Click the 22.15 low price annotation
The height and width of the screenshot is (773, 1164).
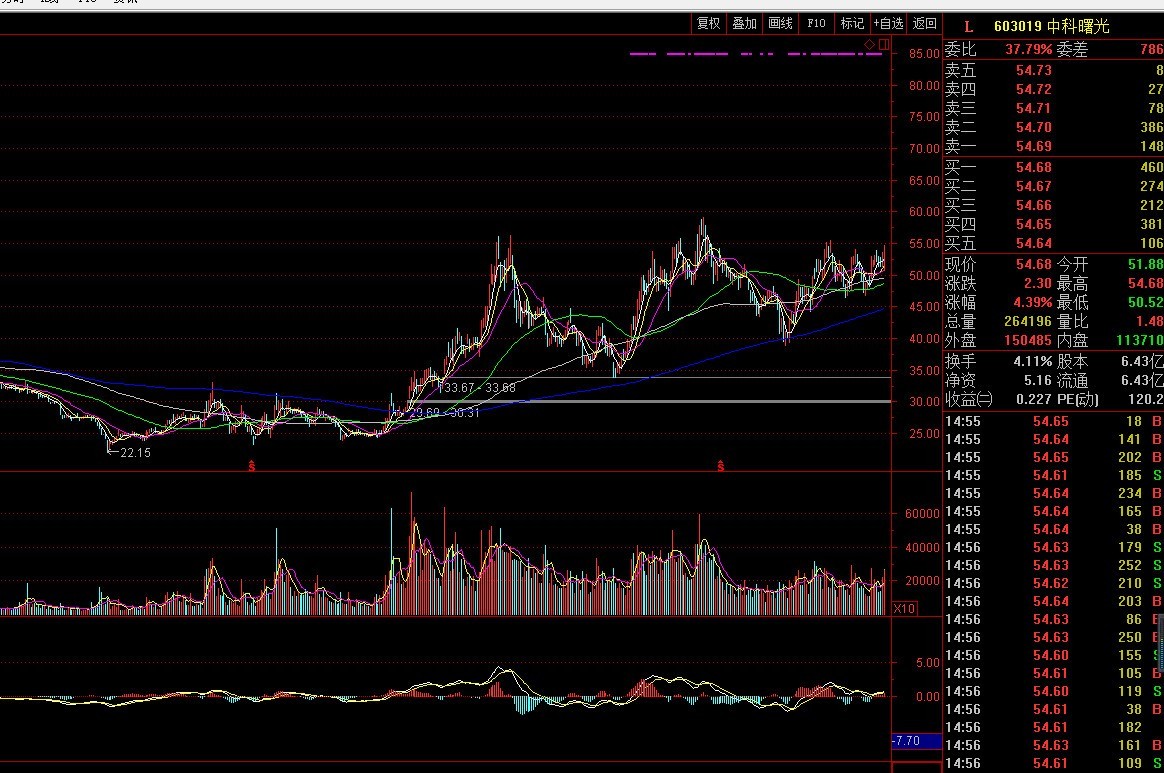tap(135, 453)
